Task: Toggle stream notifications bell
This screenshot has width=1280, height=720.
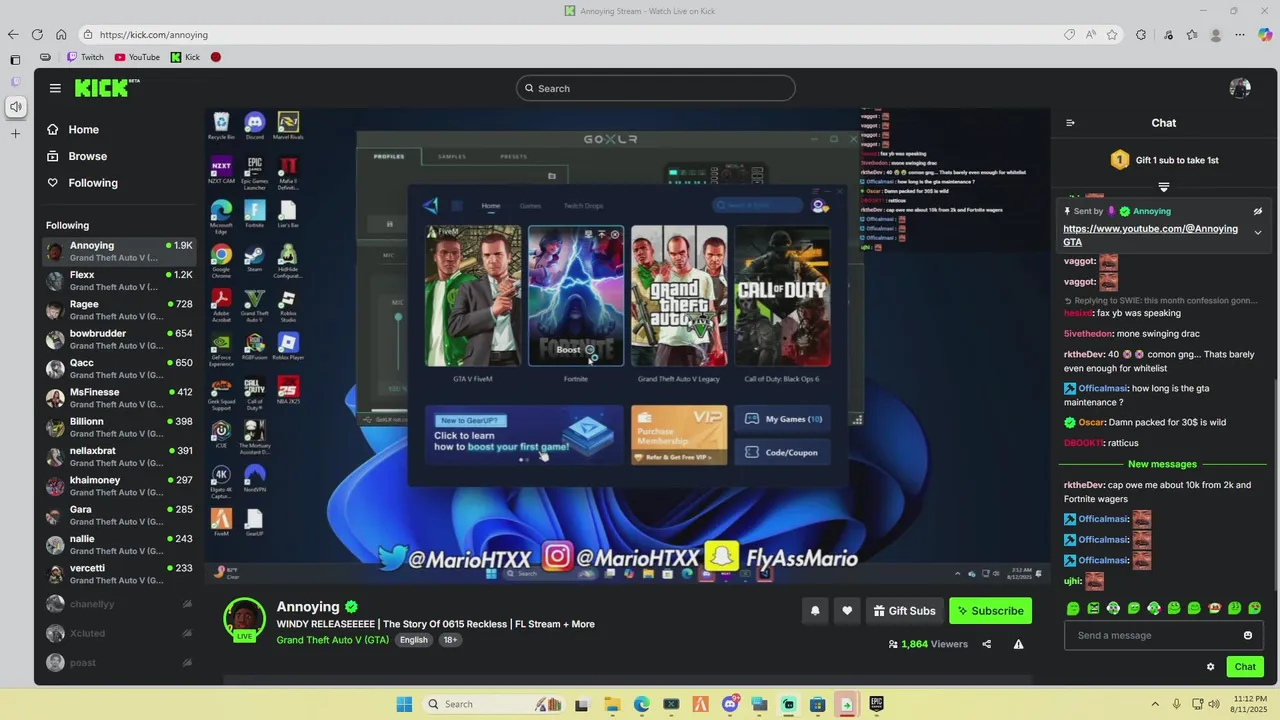Action: point(815,611)
